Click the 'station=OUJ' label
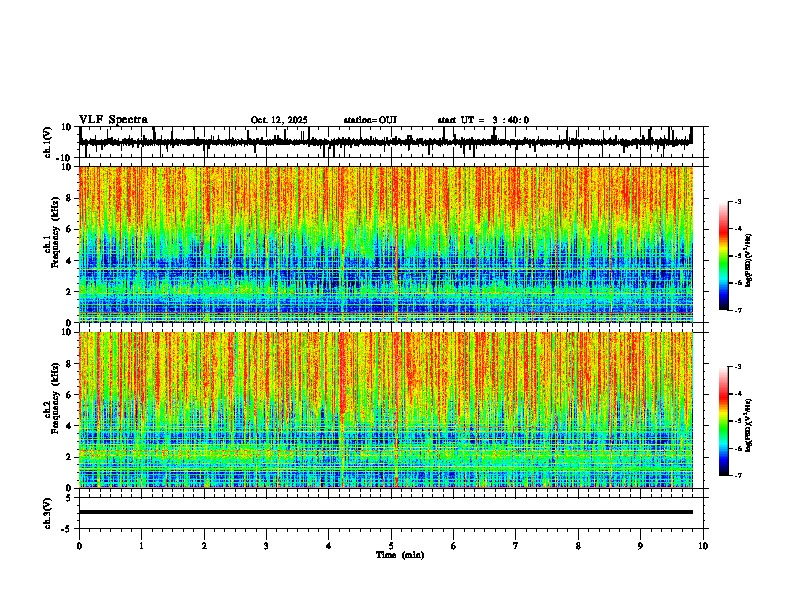This screenshot has width=792, height=612. (370, 120)
